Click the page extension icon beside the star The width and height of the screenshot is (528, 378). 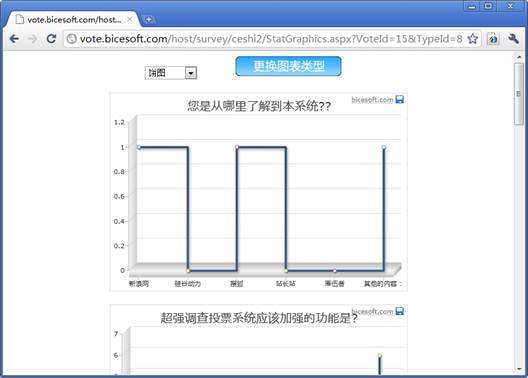[x=493, y=39]
